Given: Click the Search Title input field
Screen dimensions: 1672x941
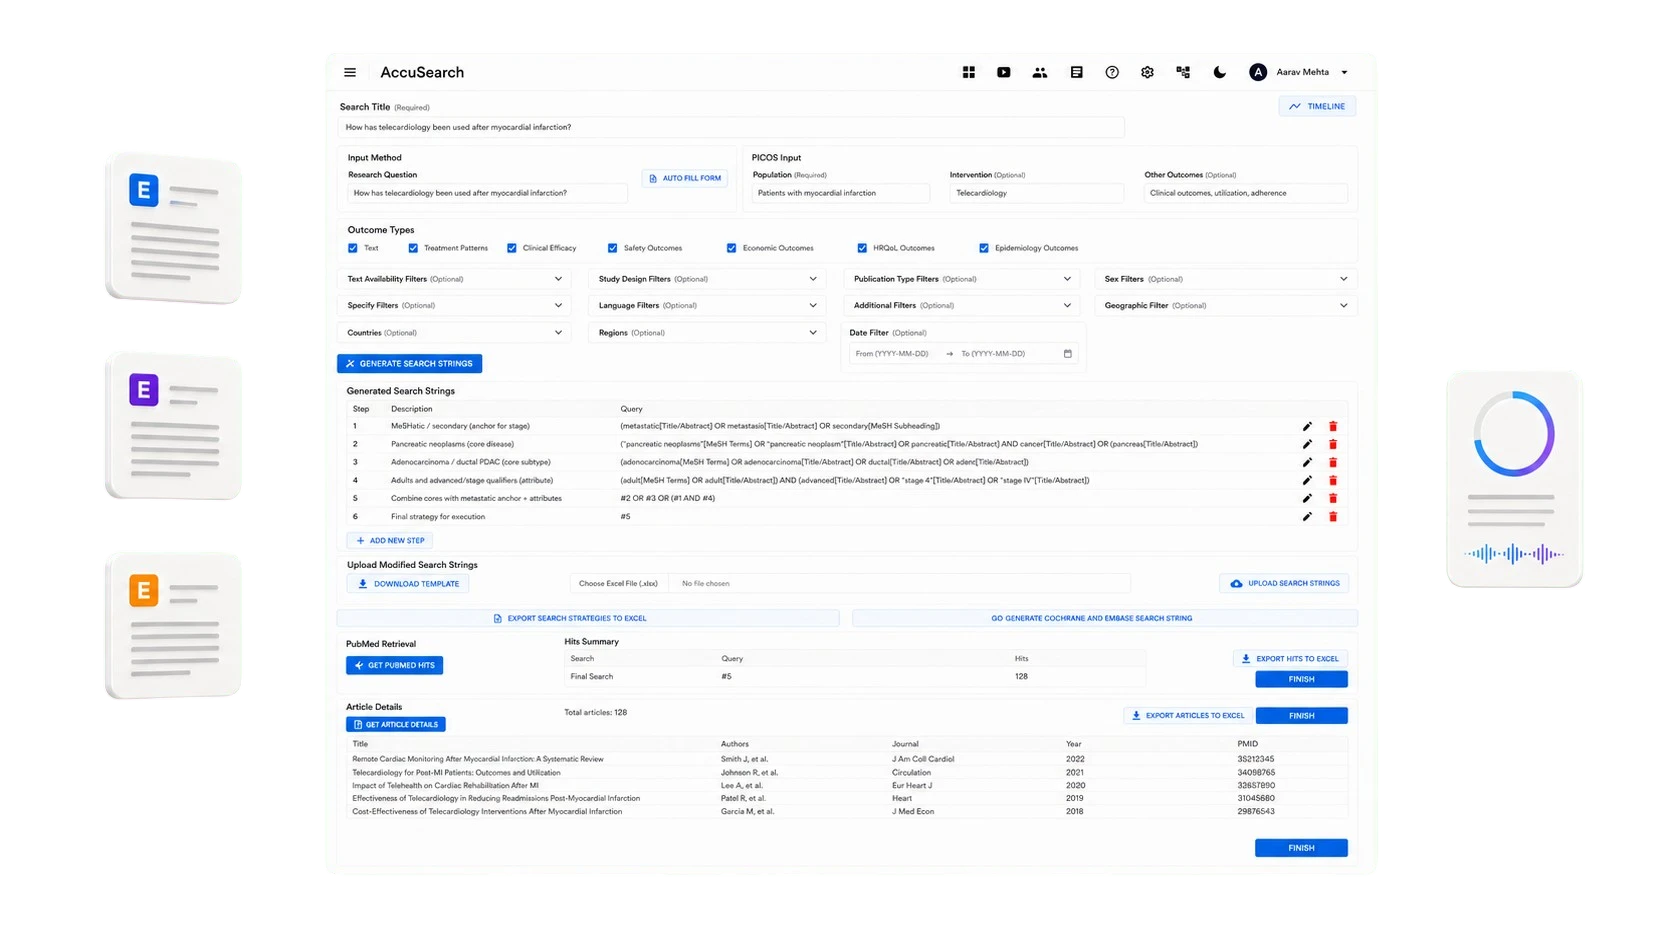Looking at the screenshot, I should click(x=731, y=127).
